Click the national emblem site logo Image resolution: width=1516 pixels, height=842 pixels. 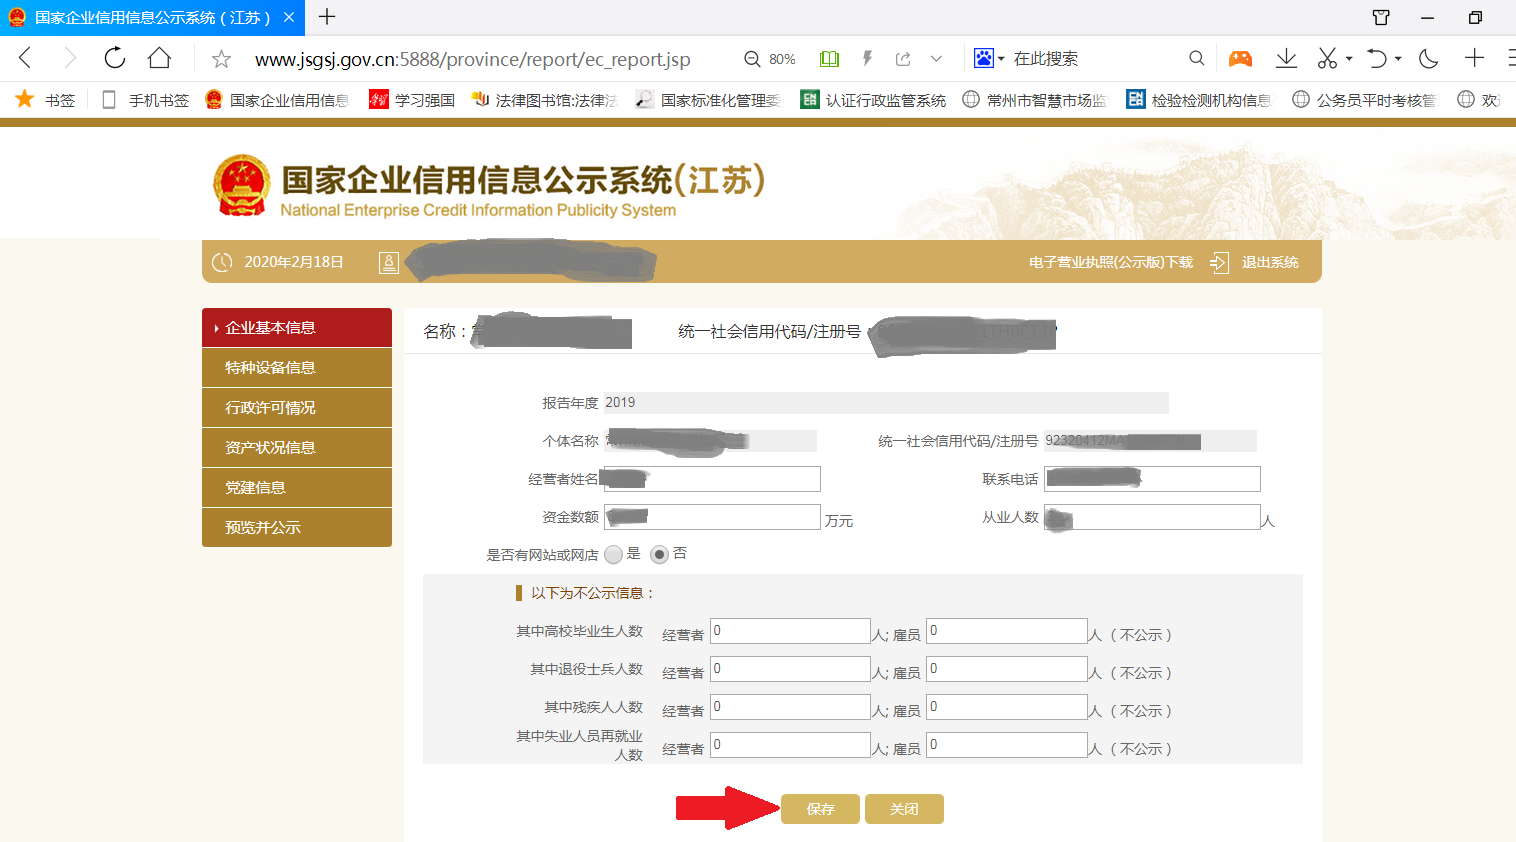242,185
